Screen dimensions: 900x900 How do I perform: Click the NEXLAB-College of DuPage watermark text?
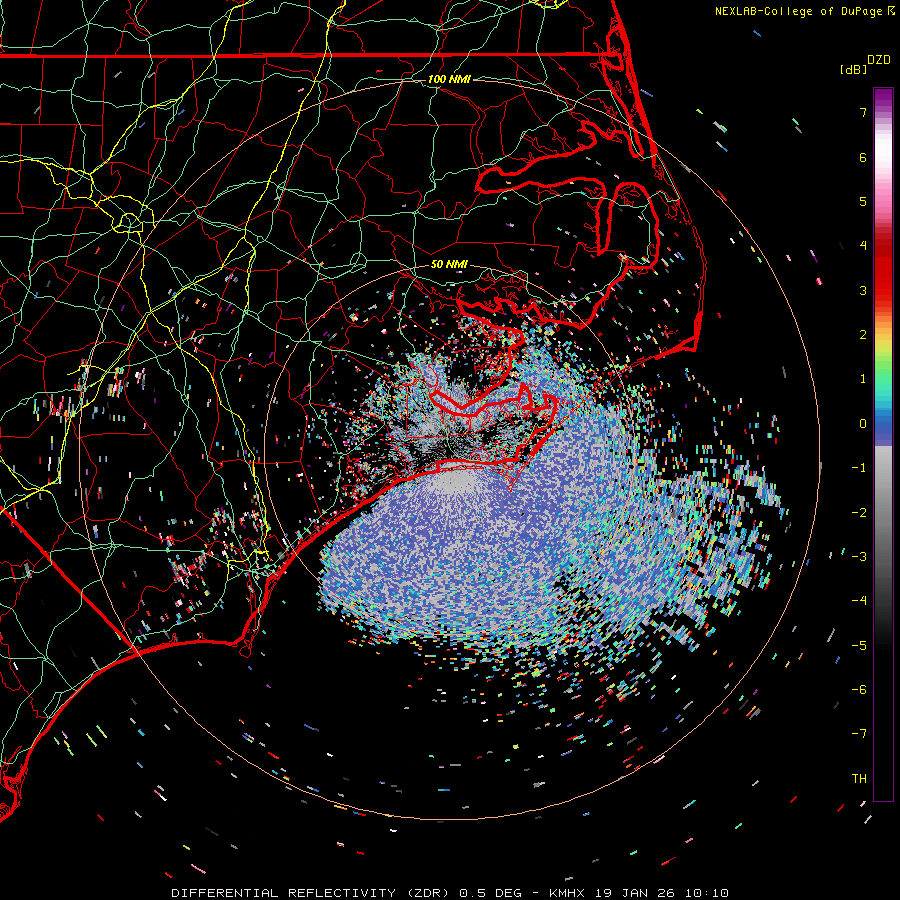click(x=804, y=11)
